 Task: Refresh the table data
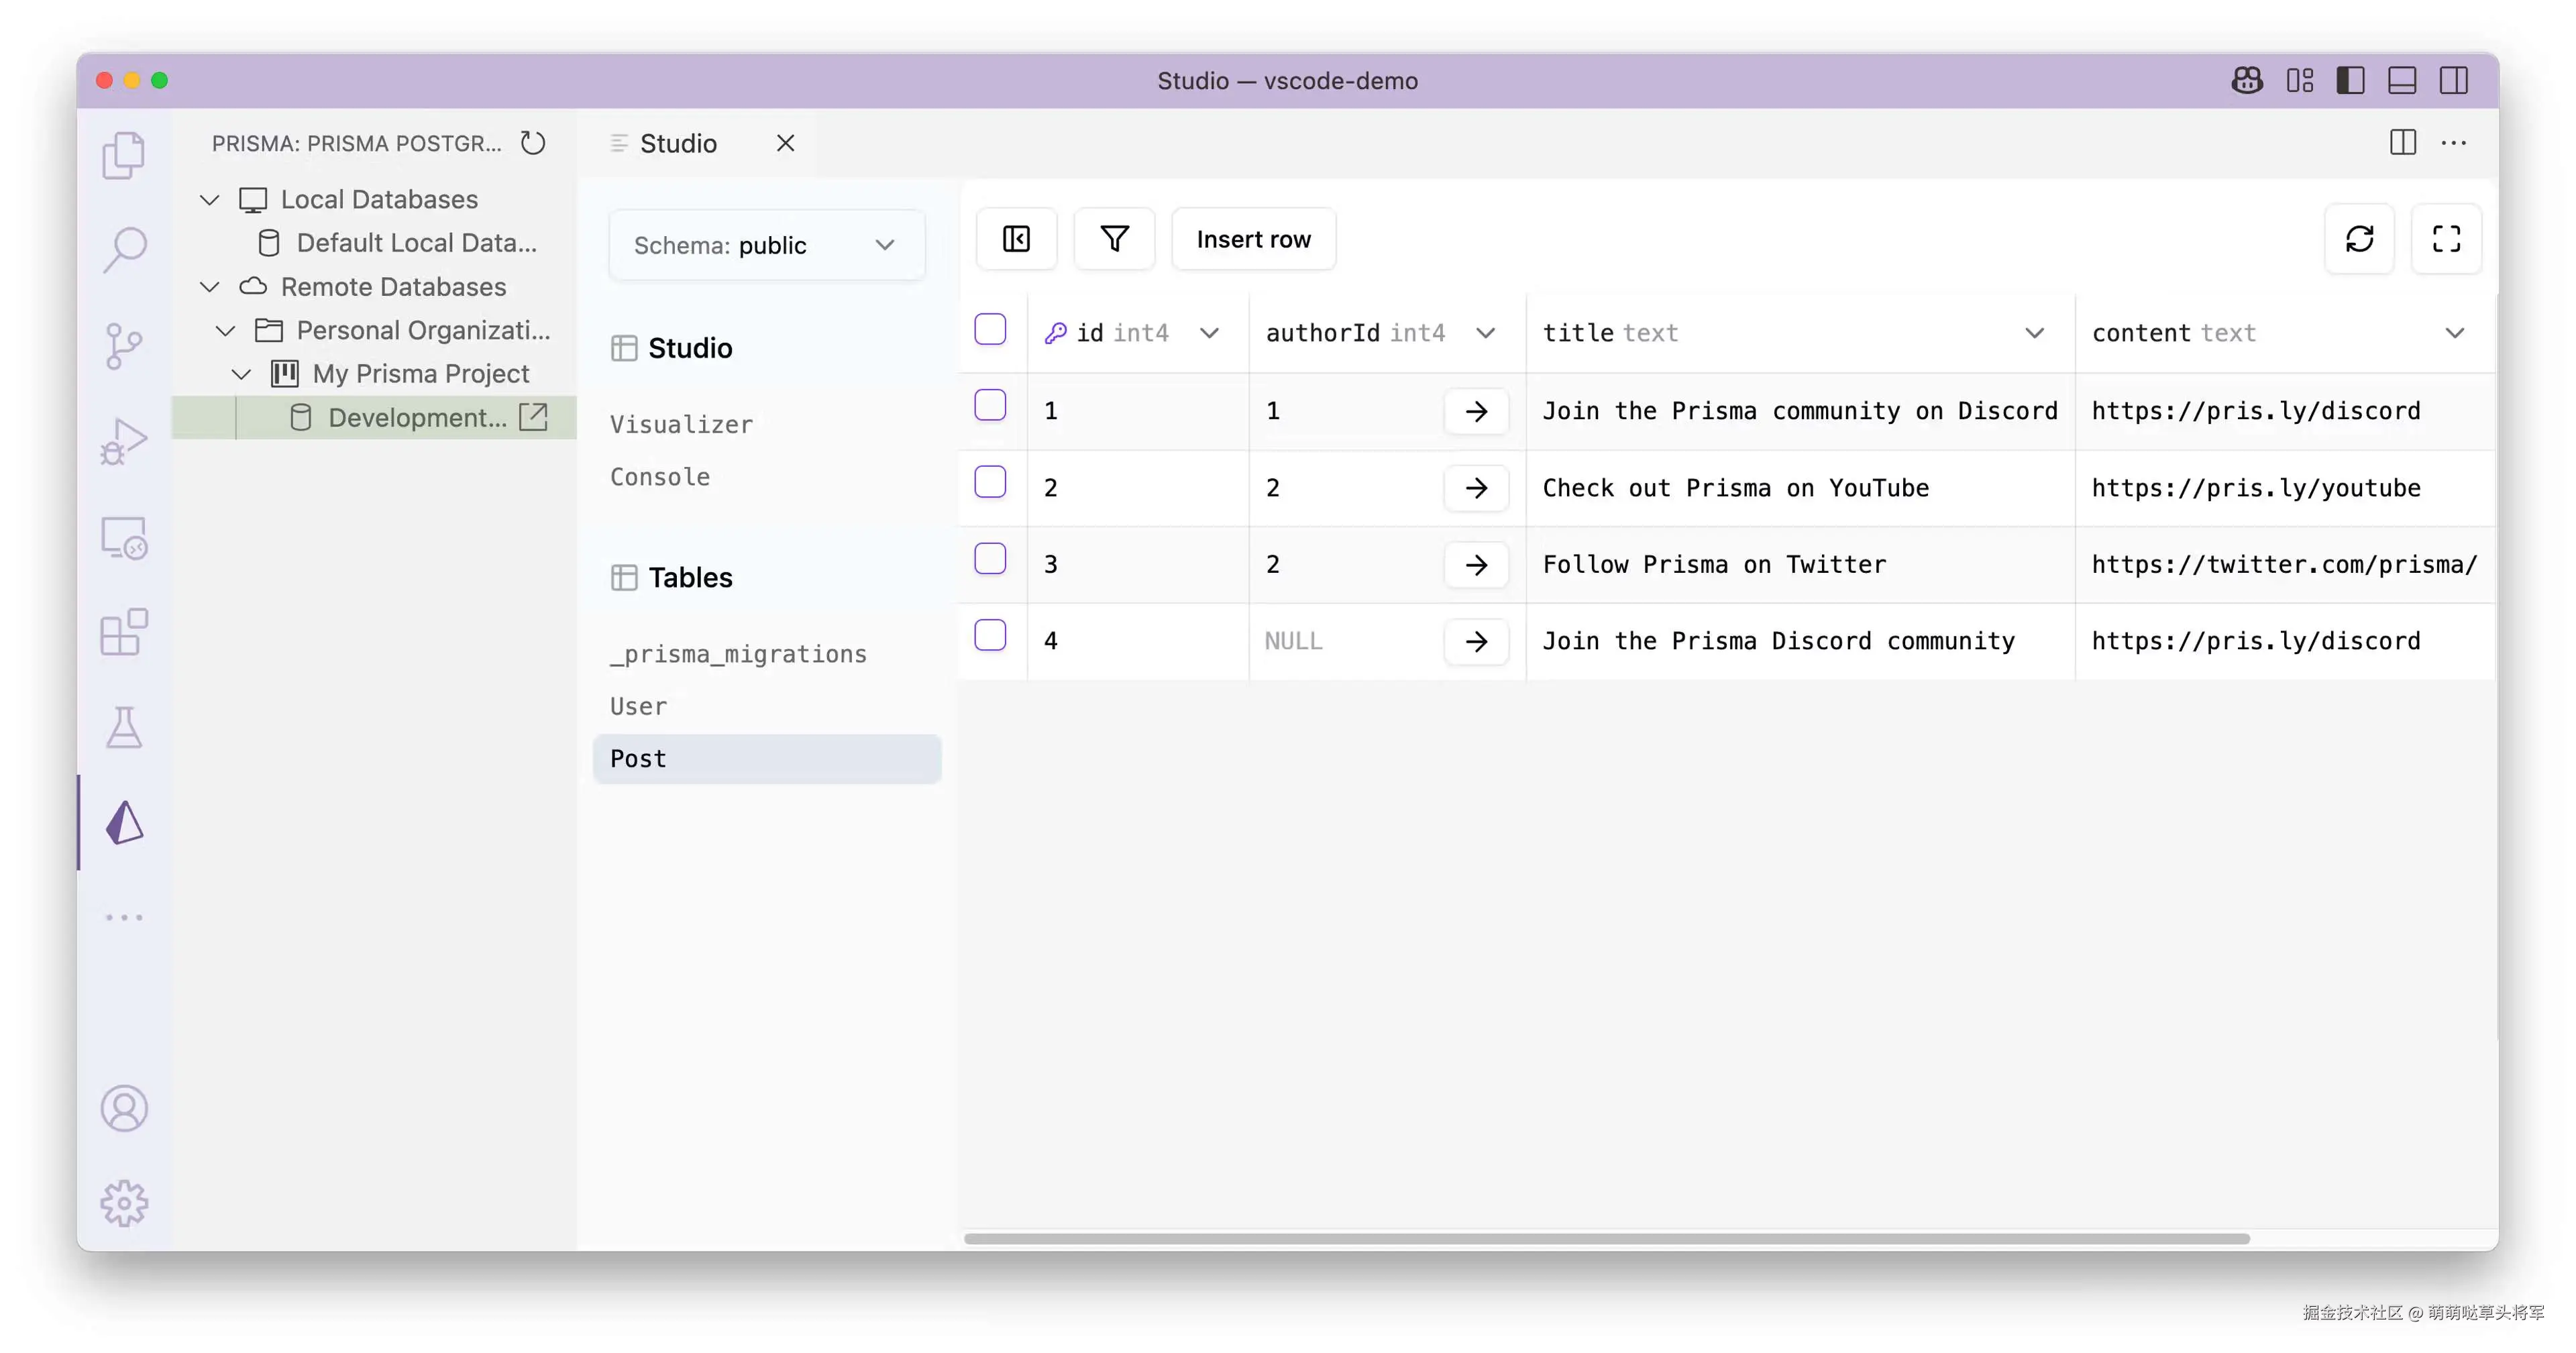pos(2359,239)
